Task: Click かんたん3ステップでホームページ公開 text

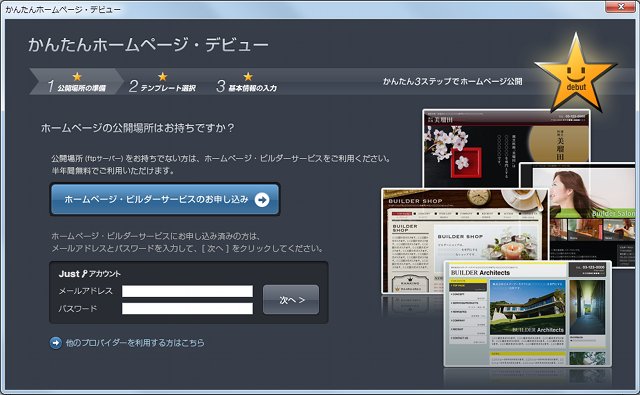Action: (x=452, y=81)
